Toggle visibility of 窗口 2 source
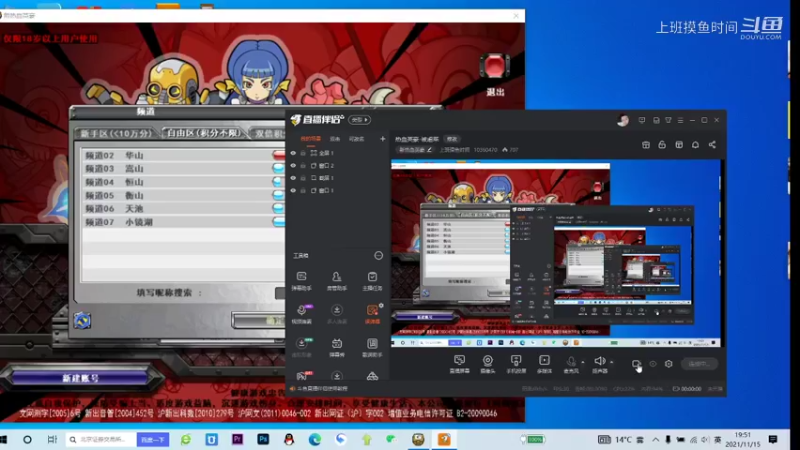 [x=293, y=165]
